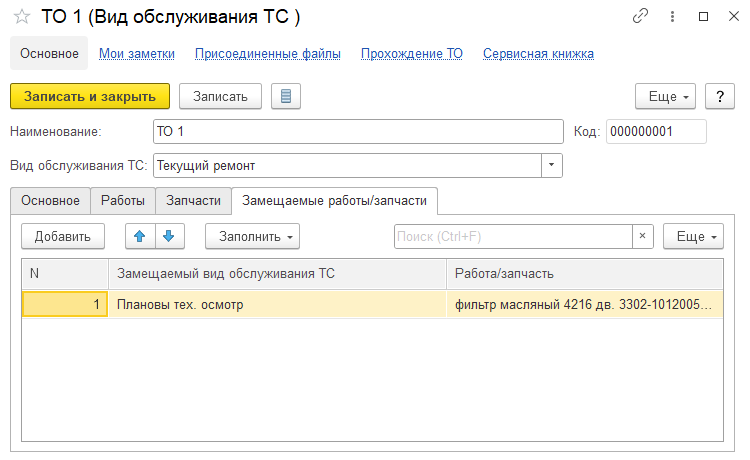Open the table's Еще menu
This screenshot has width=750, height=460.
pos(692,236)
